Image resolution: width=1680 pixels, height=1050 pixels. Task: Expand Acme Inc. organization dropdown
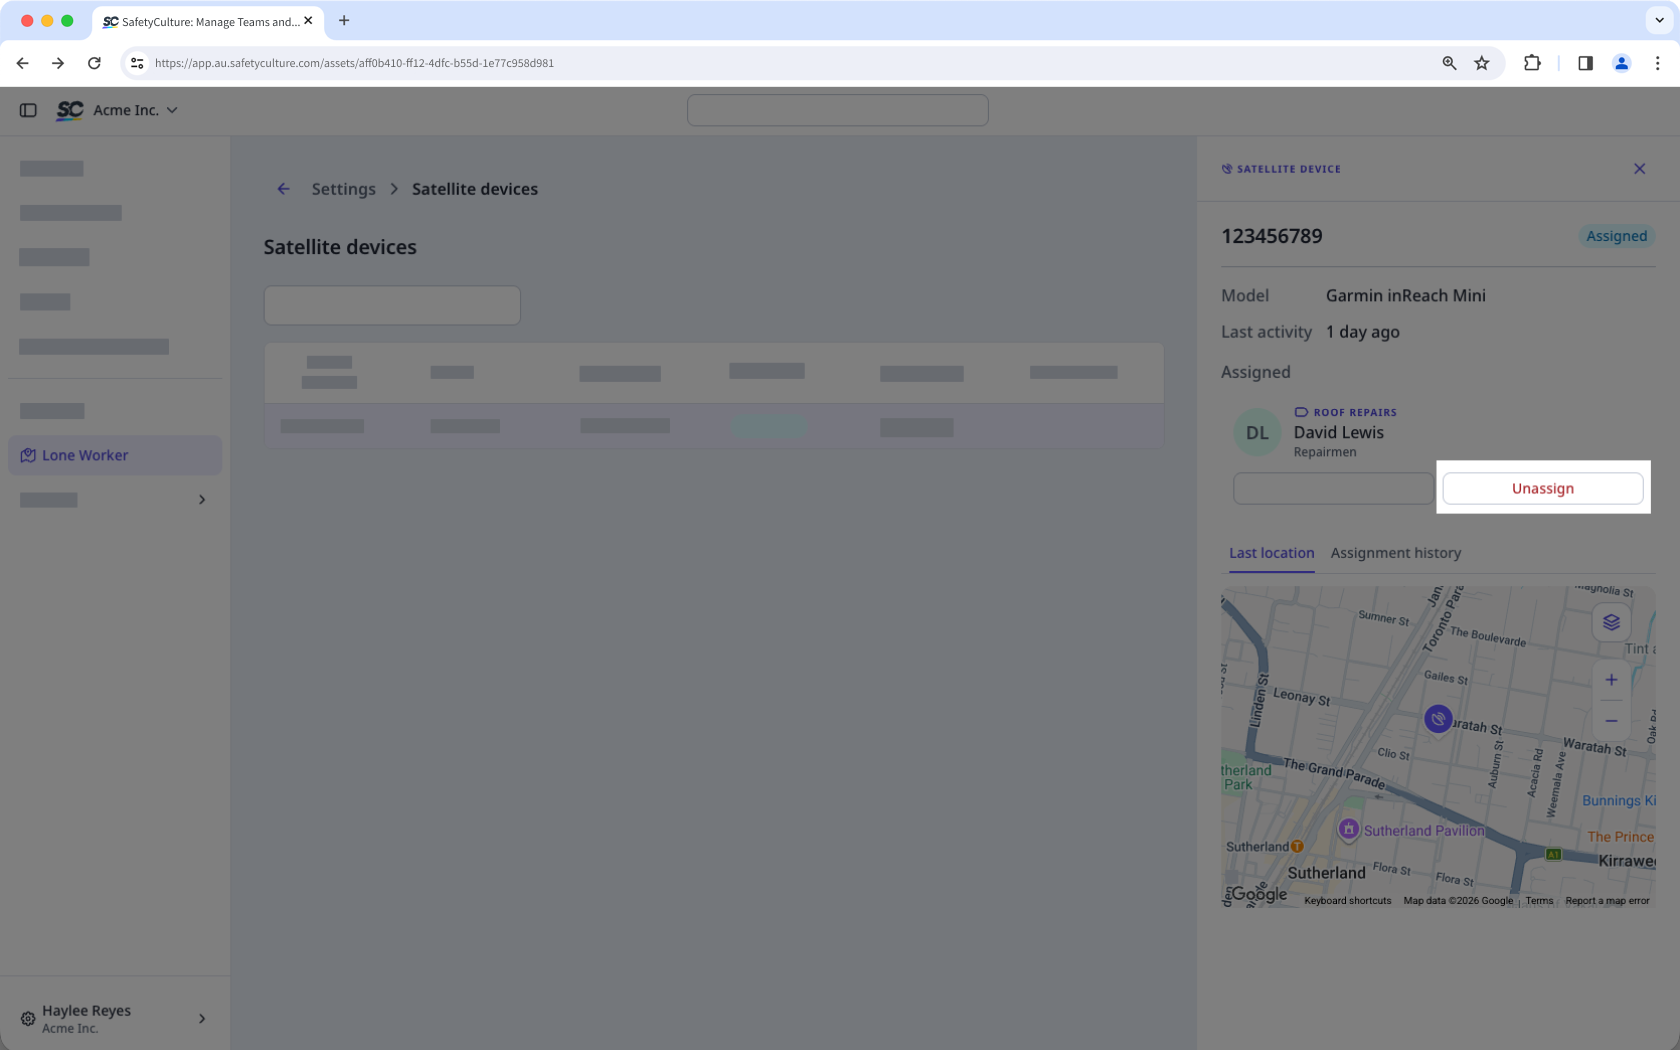[x=135, y=110]
